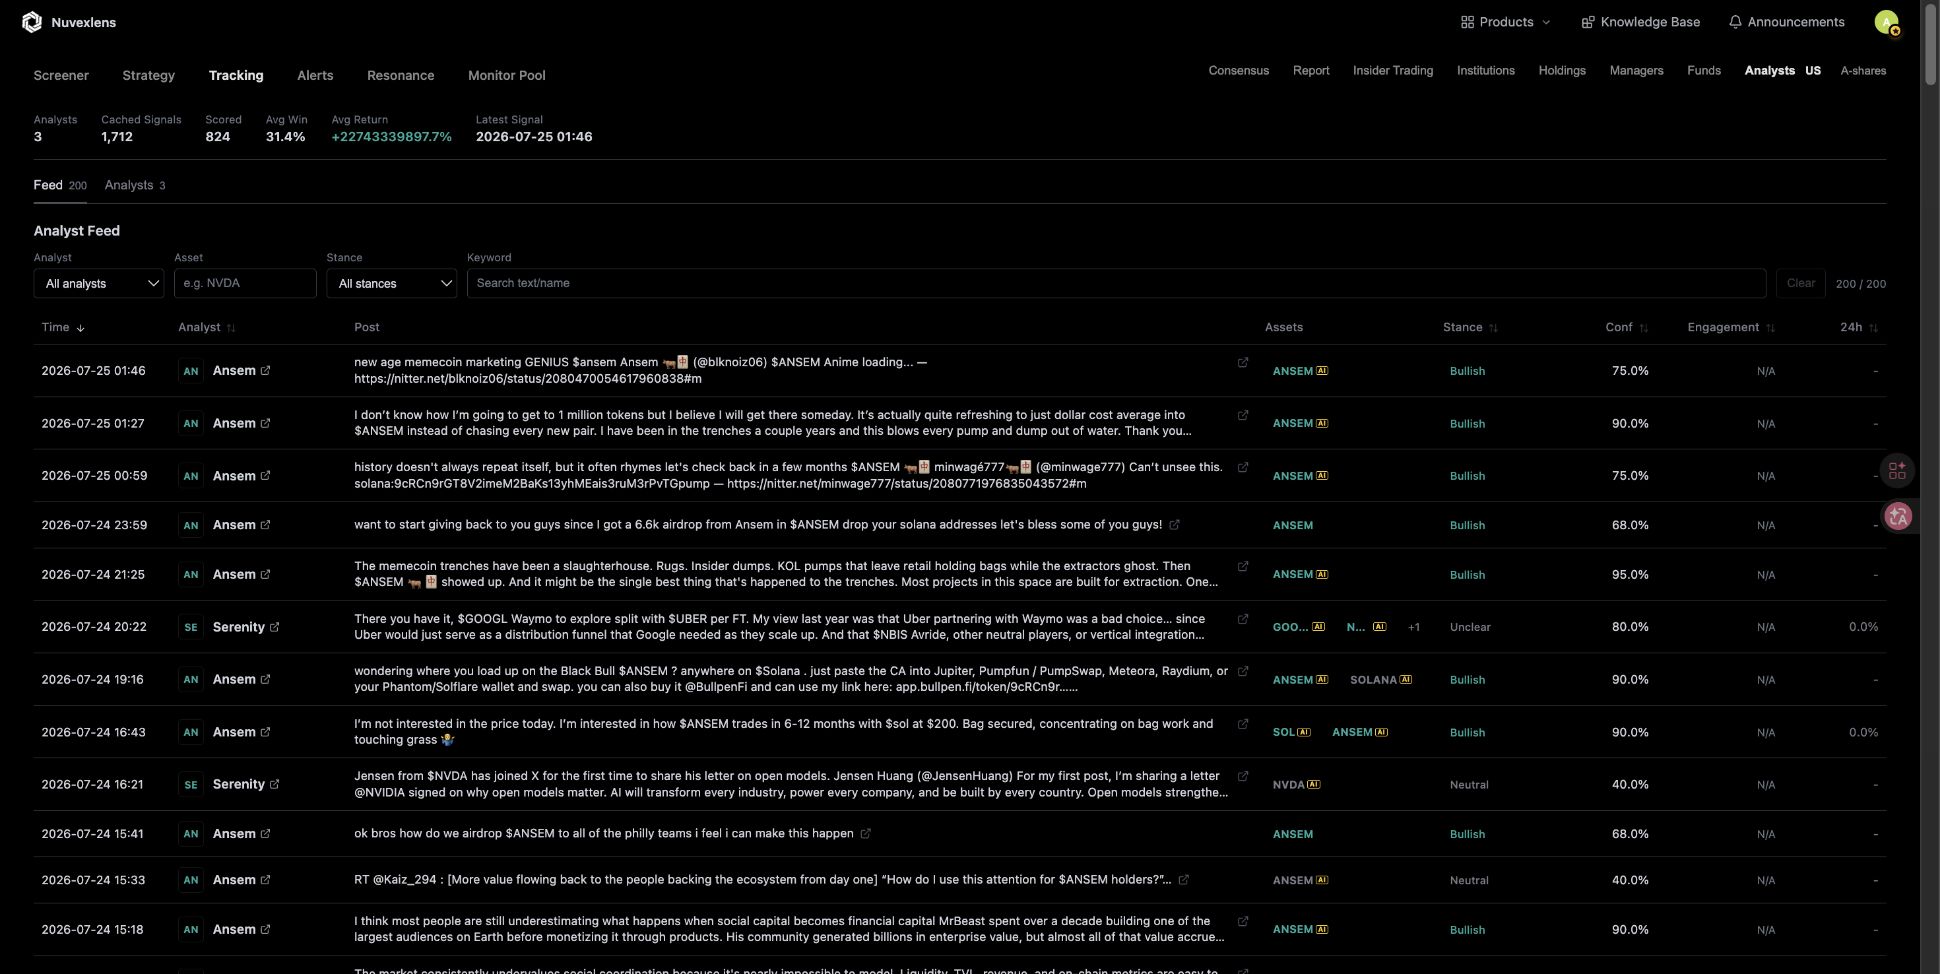Image resolution: width=1940 pixels, height=974 pixels.
Task: Click the Ansem analyst name in 00:59 row
Action: [x=234, y=476]
